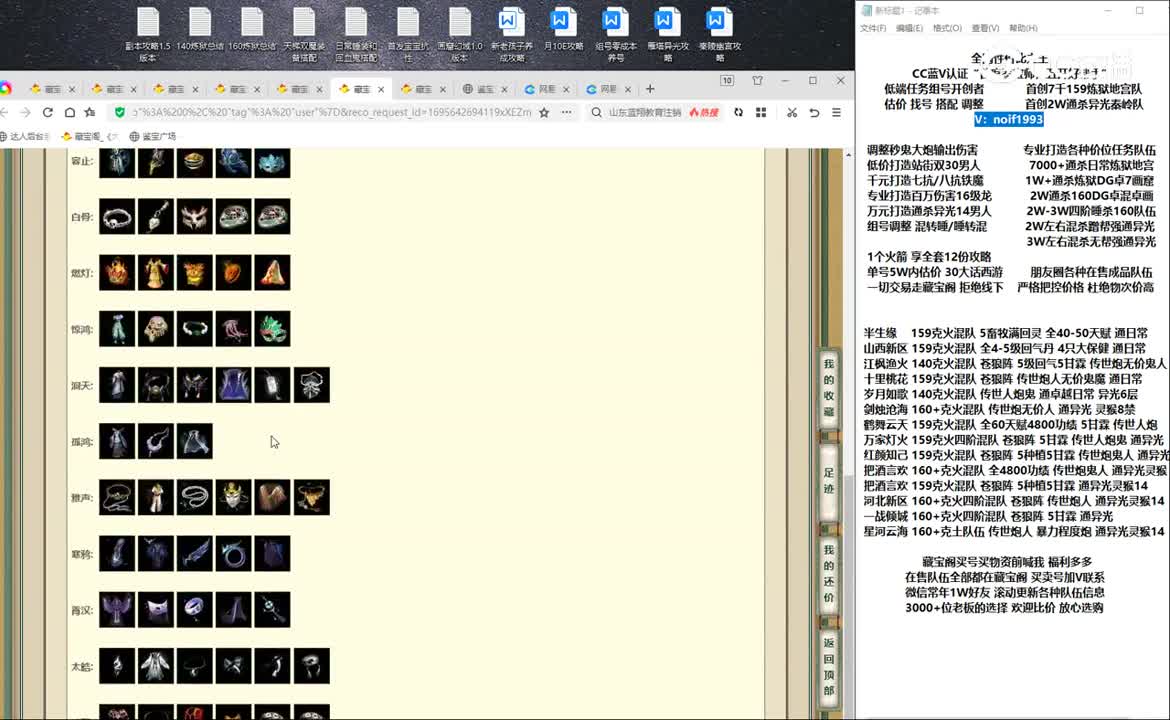Open the browser hamburger main menu
Screen dimensions: 1170x720
pos(836,113)
